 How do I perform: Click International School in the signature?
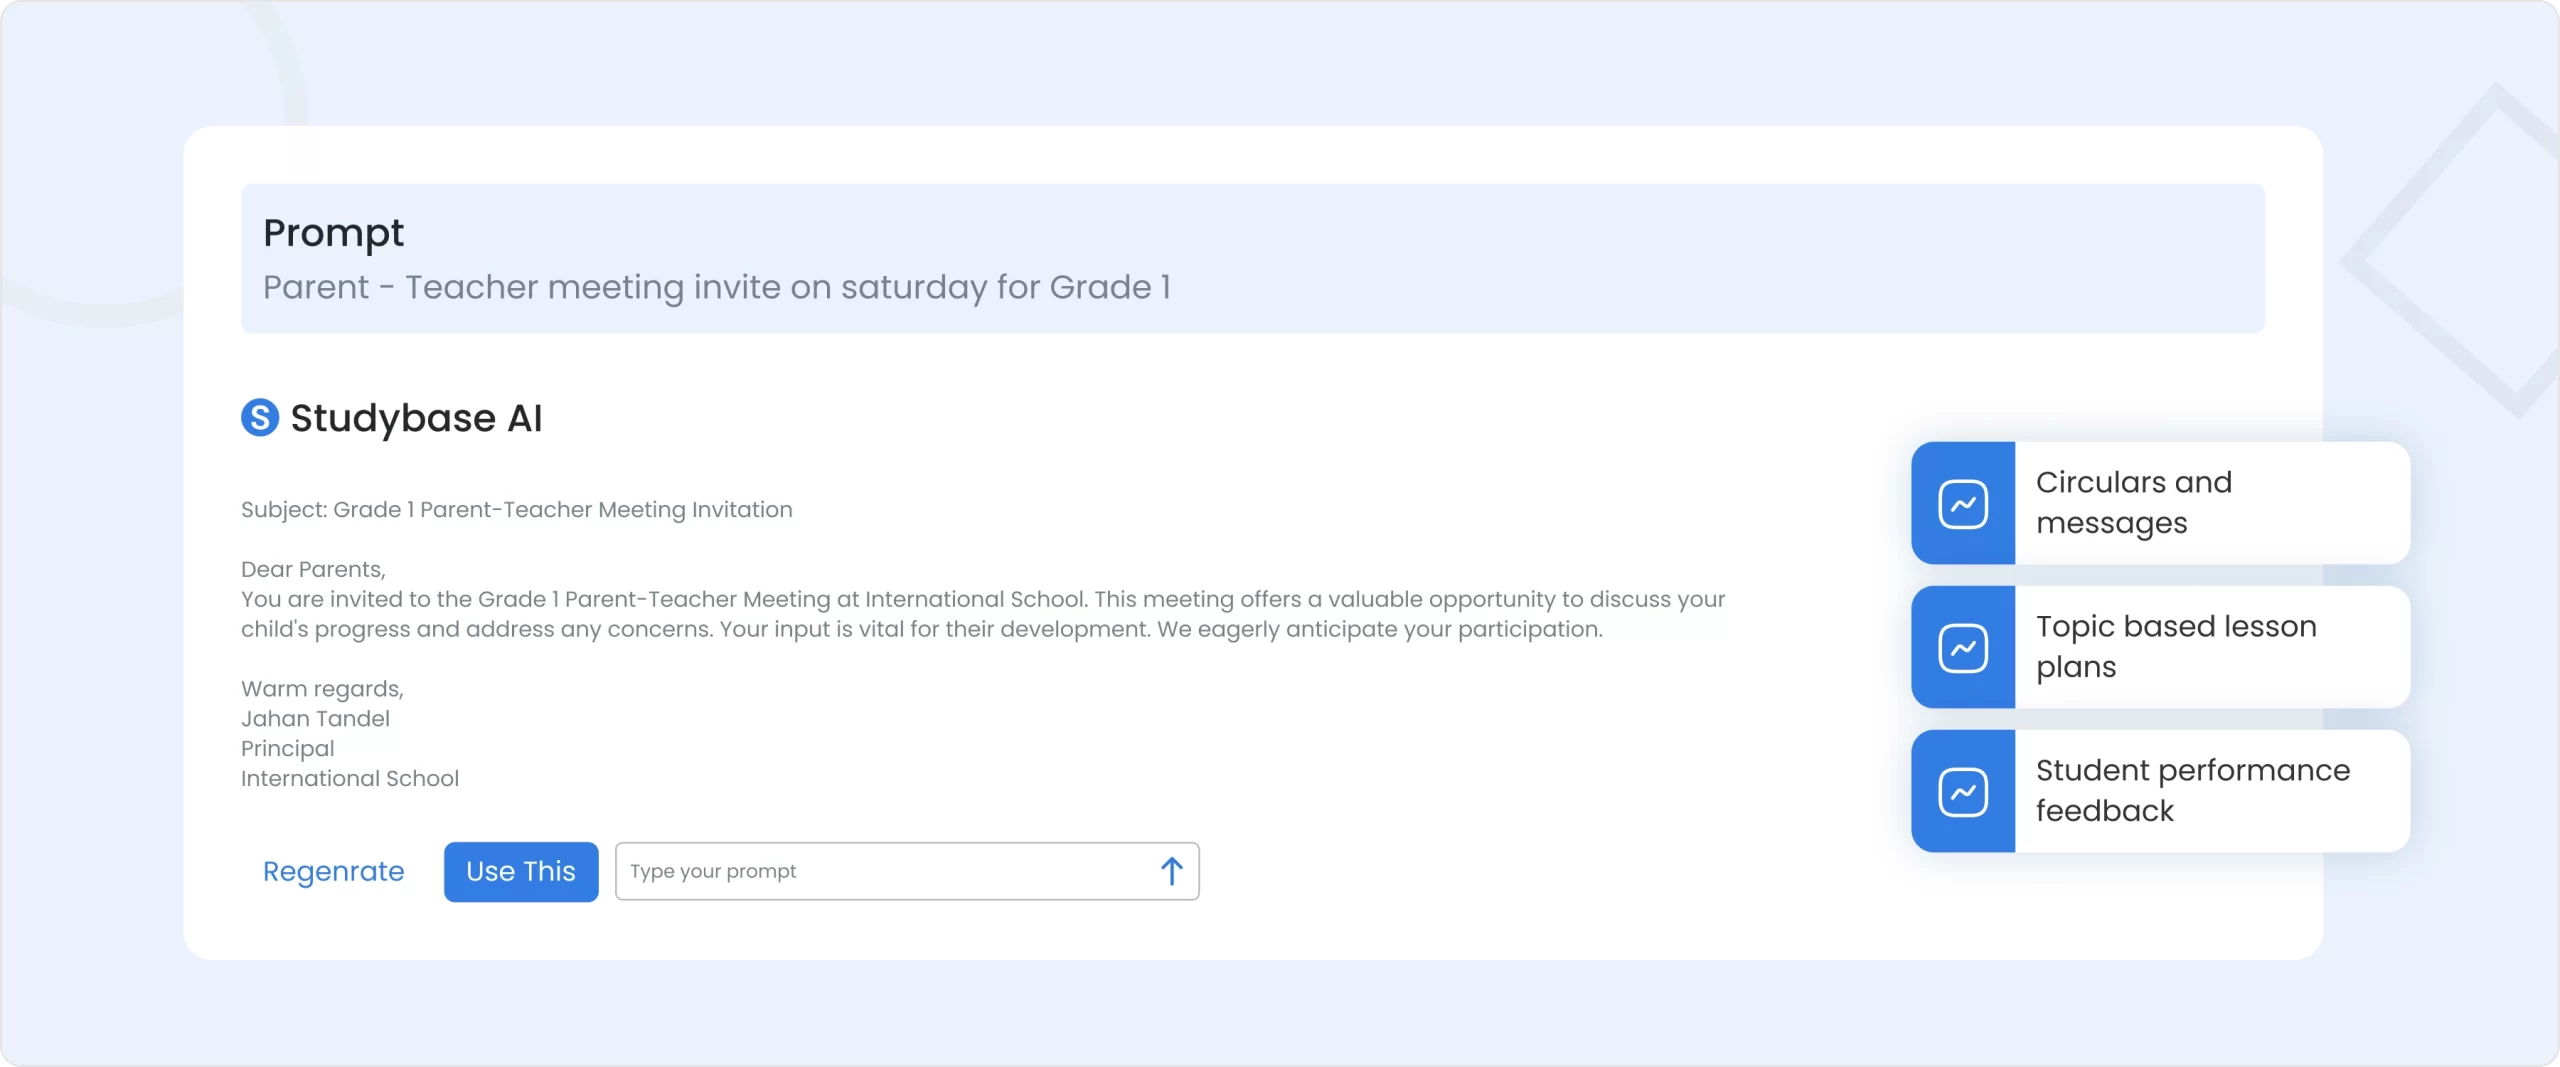[349, 779]
